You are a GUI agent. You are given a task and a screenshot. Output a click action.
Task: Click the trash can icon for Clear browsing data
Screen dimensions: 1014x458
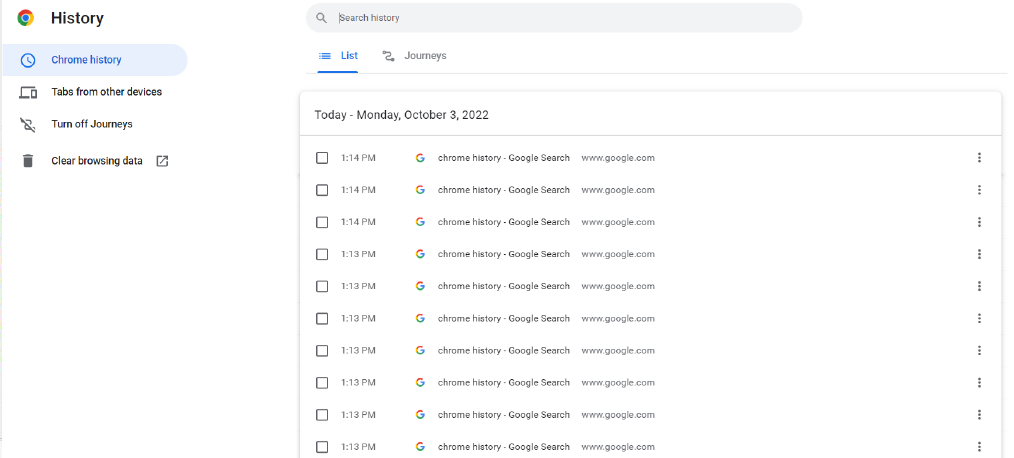[x=28, y=161]
